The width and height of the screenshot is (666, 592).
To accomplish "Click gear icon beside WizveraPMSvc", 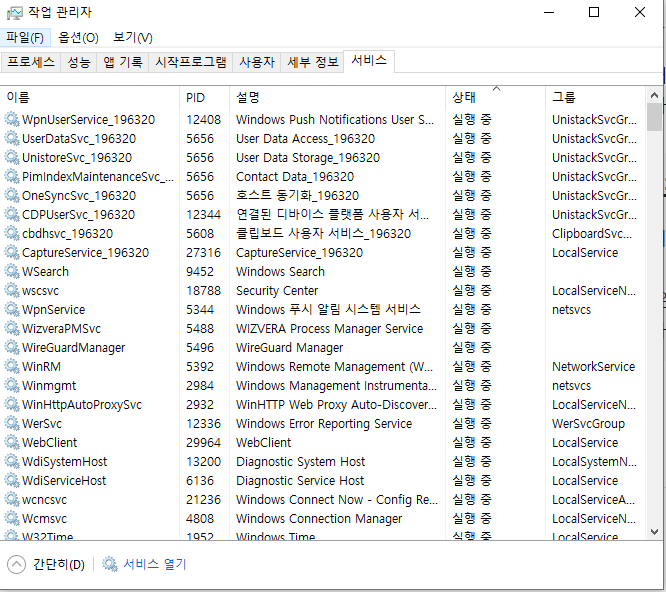I will [x=12, y=328].
